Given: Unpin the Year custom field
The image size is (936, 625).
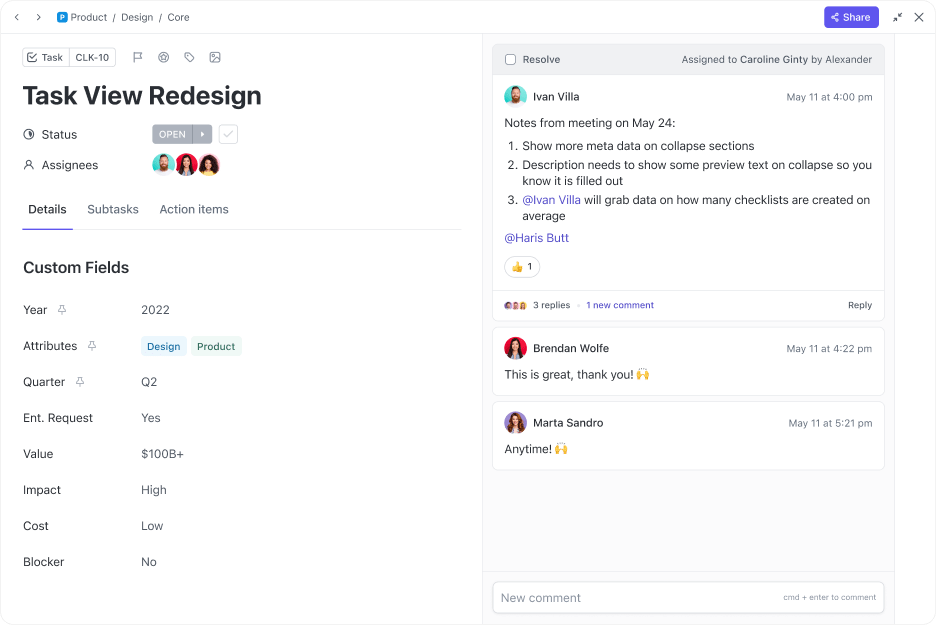Looking at the screenshot, I should [60, 310].
